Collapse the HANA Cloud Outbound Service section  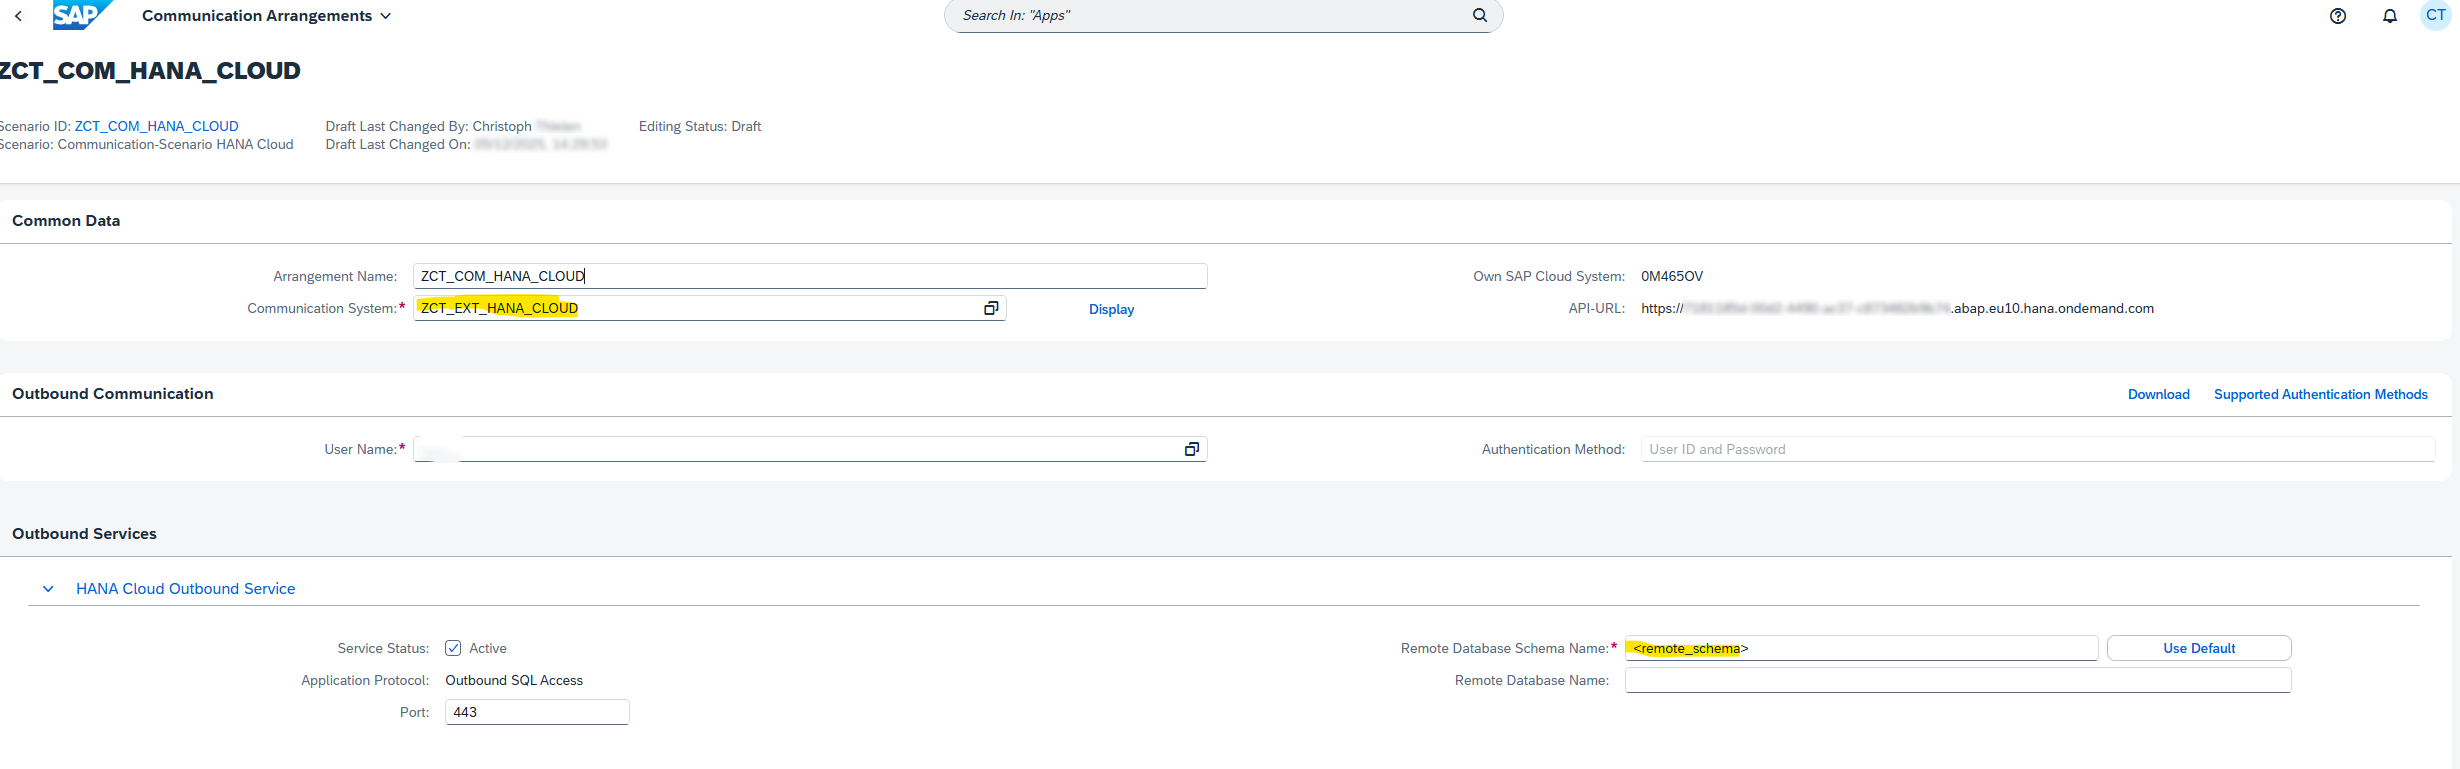click(x=48, y=589)
